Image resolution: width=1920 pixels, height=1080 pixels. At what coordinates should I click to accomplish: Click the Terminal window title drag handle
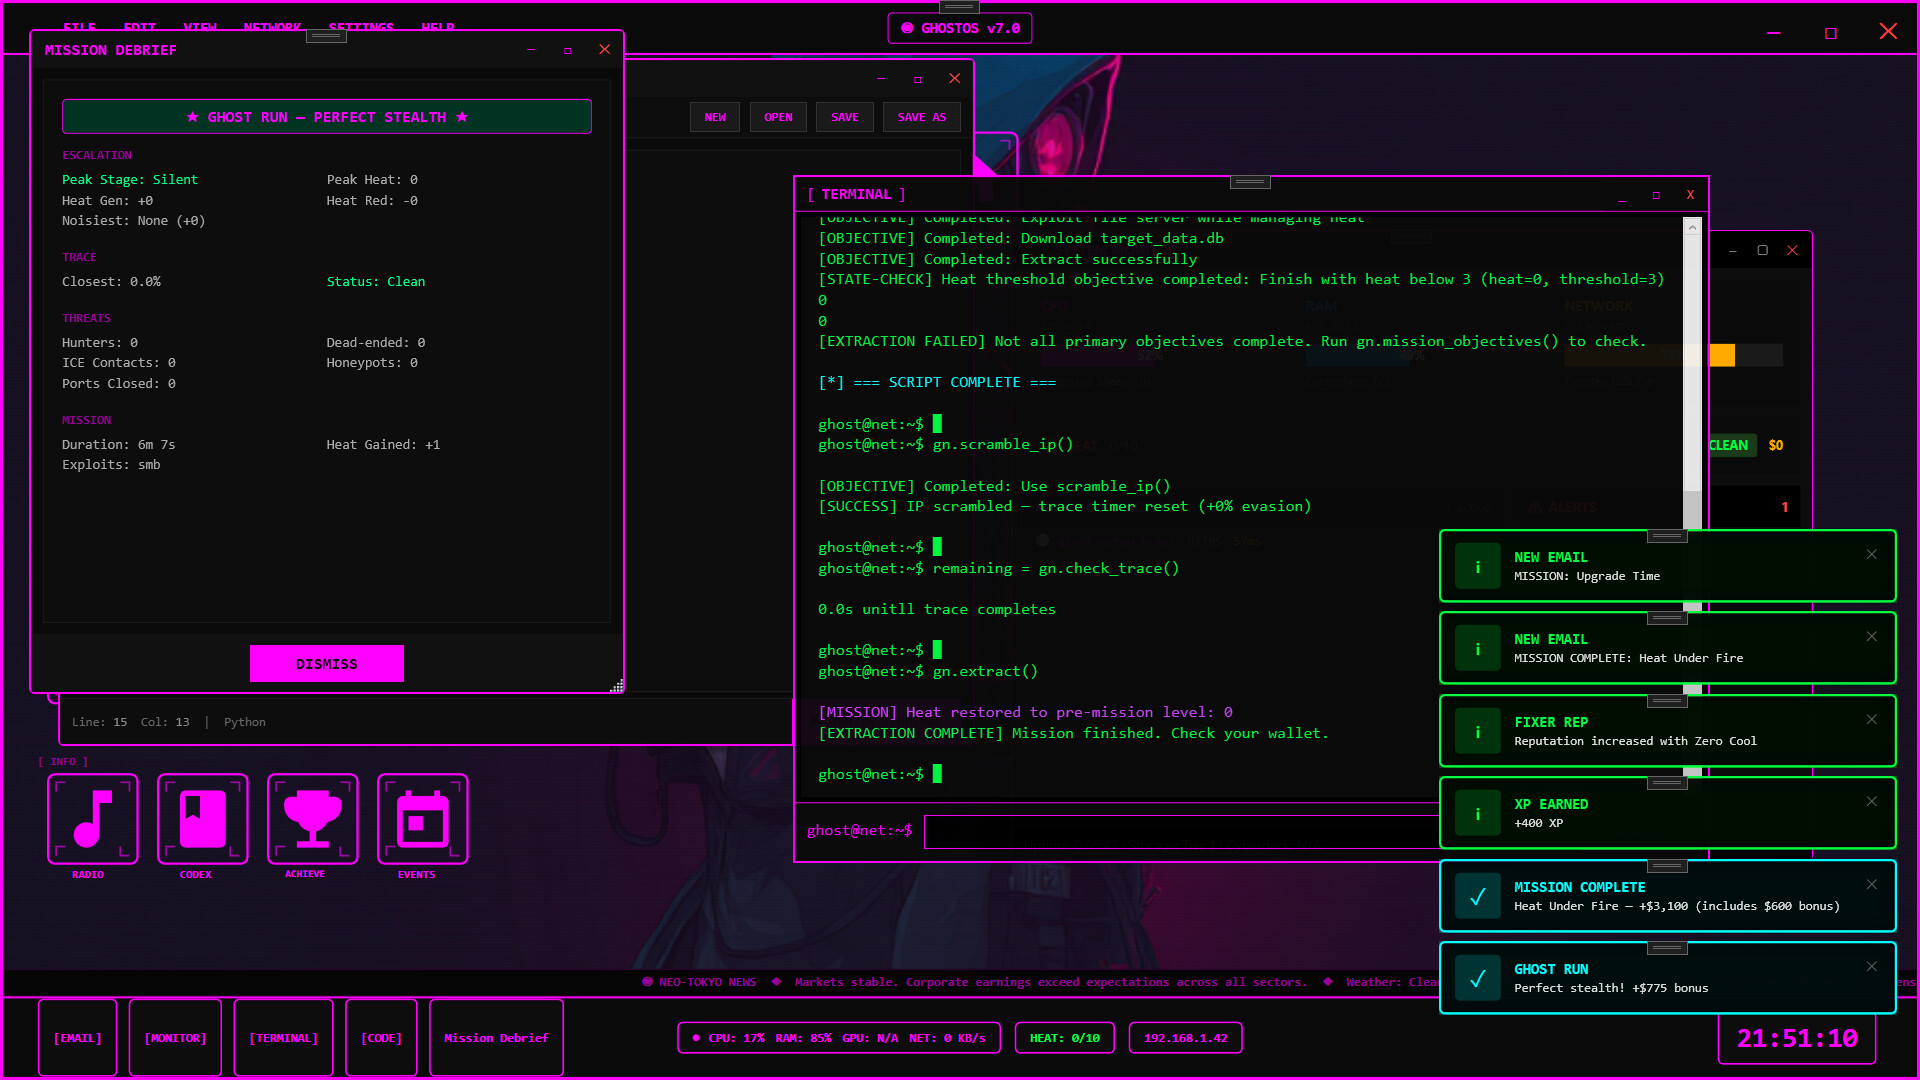click(1250, 182)
